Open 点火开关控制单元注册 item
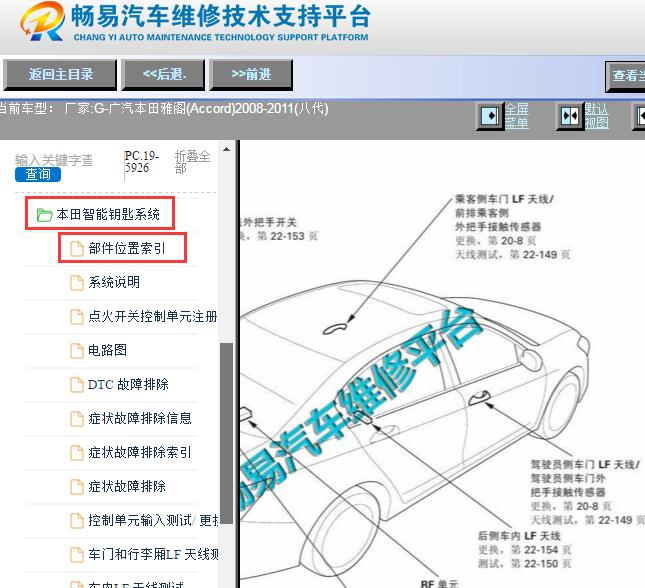Screen dimensions: 645x588 (x=153, y=316)
